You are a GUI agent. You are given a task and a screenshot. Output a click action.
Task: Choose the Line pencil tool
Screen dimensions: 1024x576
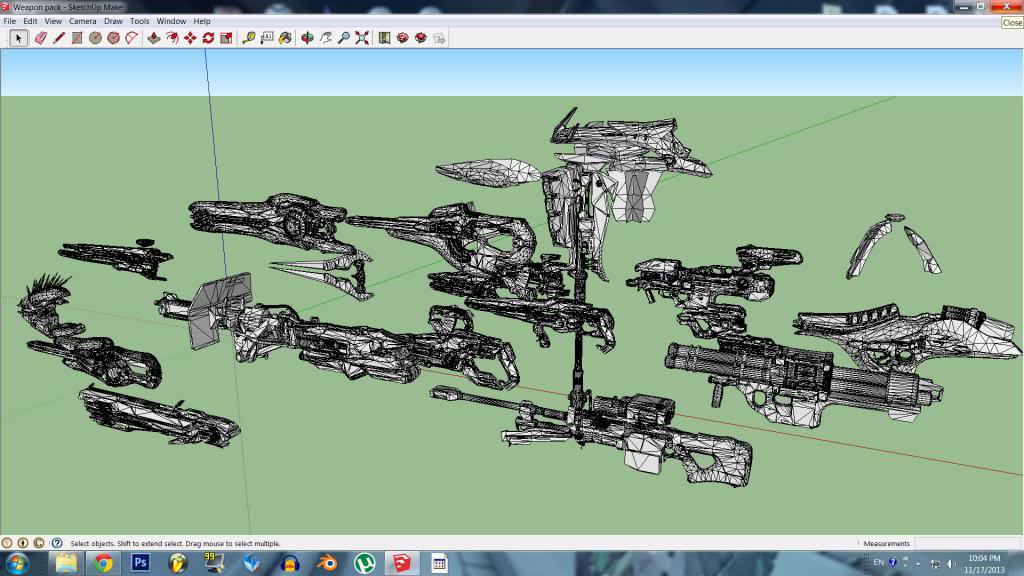59,39
